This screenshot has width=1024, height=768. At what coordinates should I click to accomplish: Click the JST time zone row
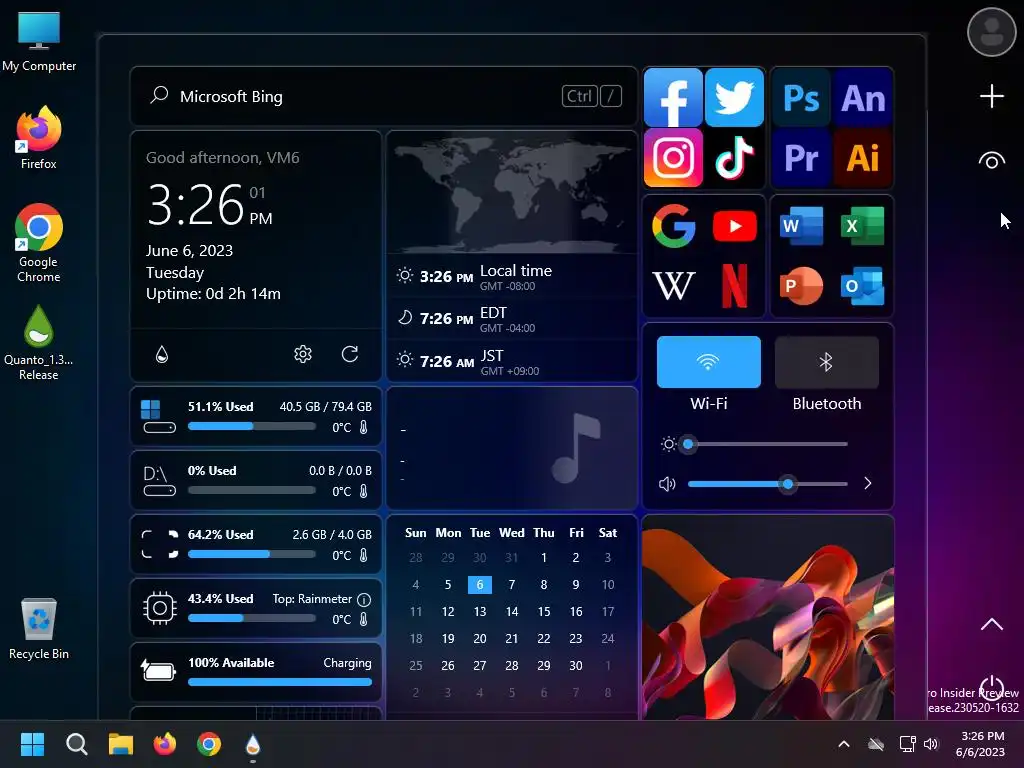[512, 362]
